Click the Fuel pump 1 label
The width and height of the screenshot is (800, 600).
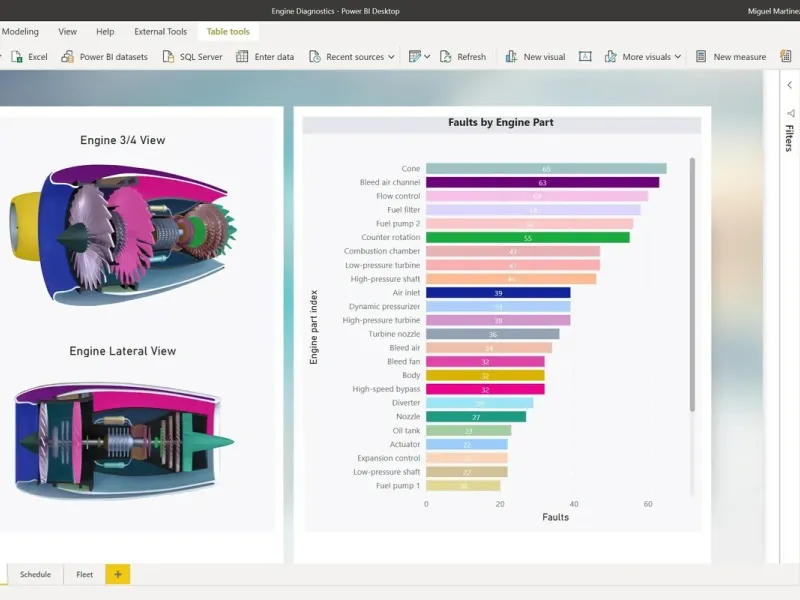click(398, 486)
